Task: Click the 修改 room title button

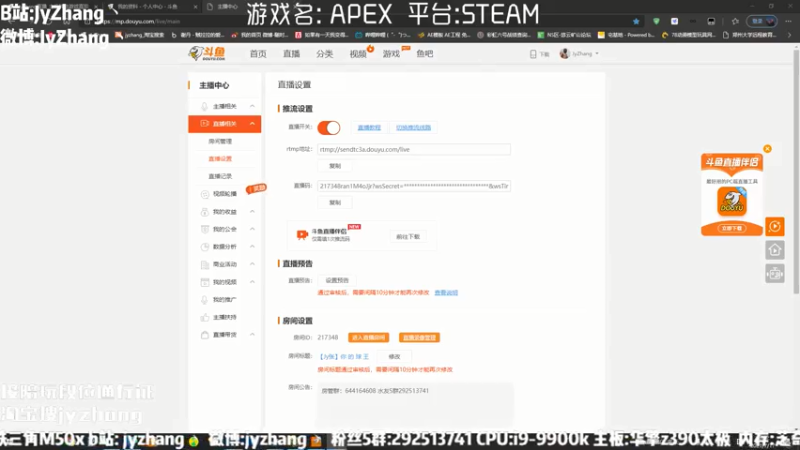Action: point(394,357)
